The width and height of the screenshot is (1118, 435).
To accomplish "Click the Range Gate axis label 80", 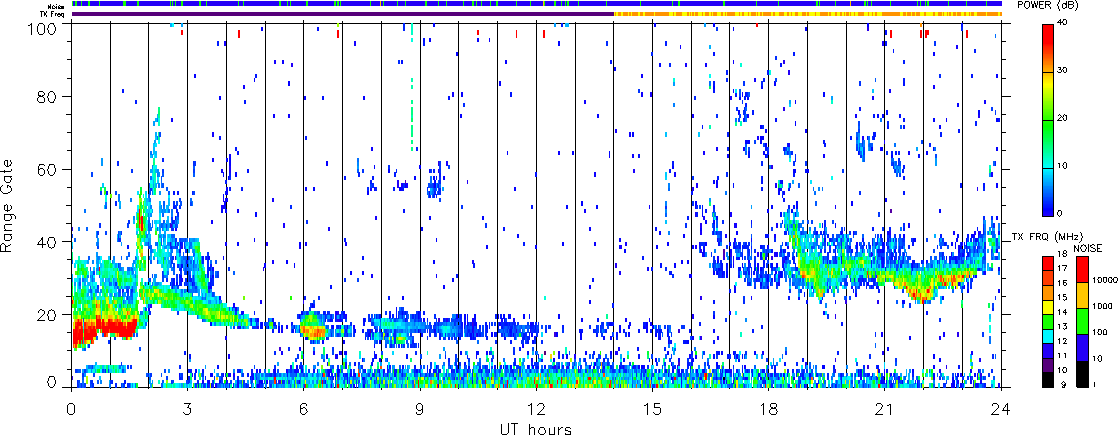I will click(46, 96).
